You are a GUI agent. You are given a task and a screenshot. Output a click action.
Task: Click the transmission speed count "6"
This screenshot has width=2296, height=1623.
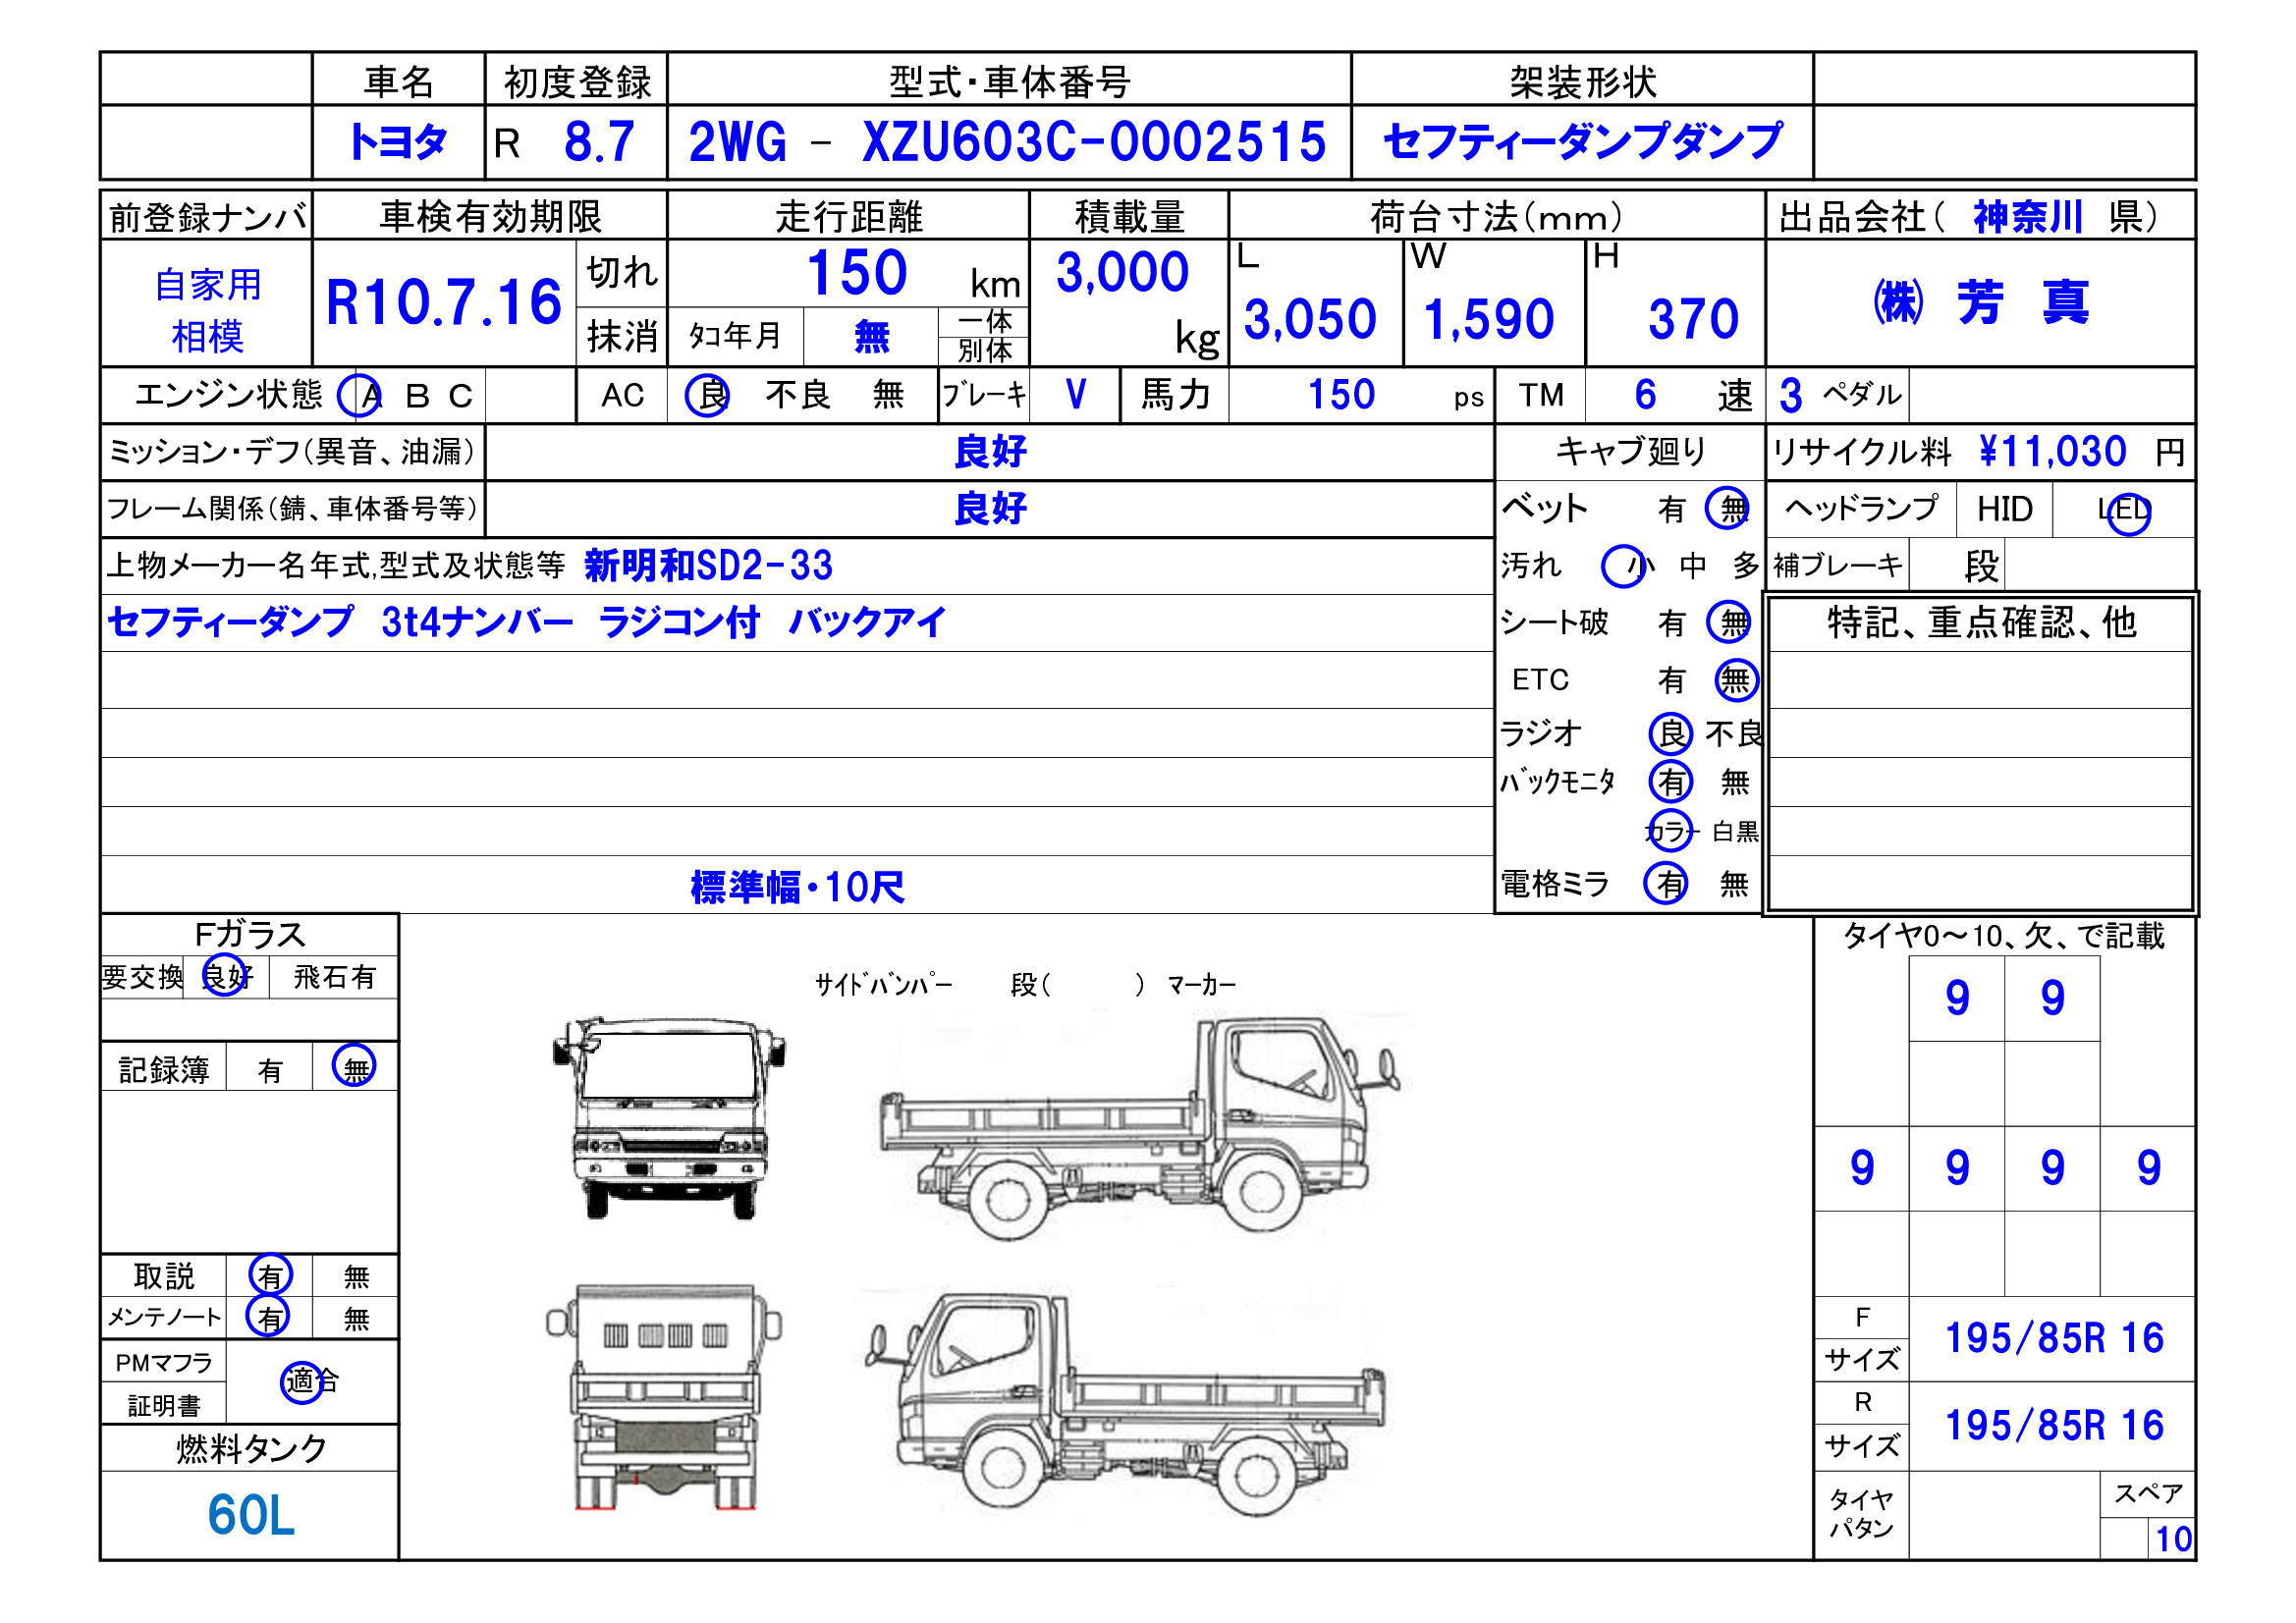coord(1645,395)
